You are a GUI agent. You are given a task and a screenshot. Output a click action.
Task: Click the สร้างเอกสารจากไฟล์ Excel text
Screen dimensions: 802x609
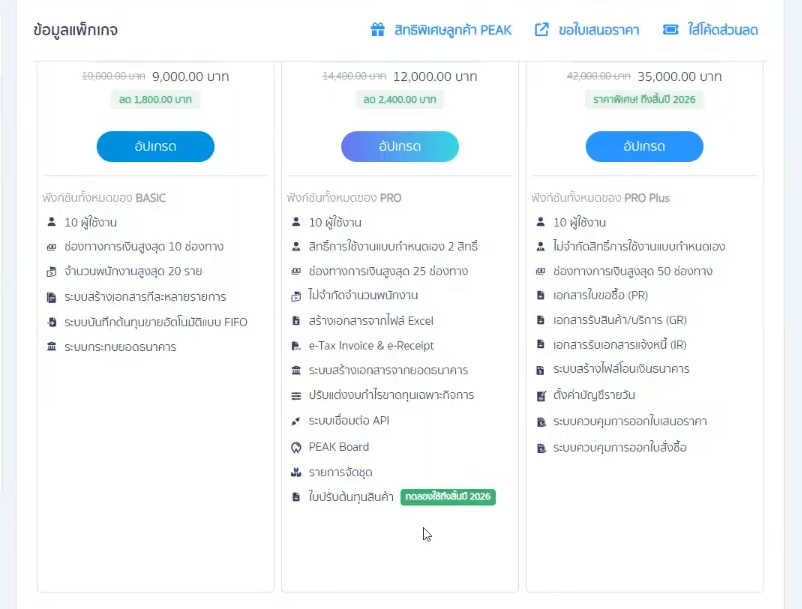coord(371,321)
